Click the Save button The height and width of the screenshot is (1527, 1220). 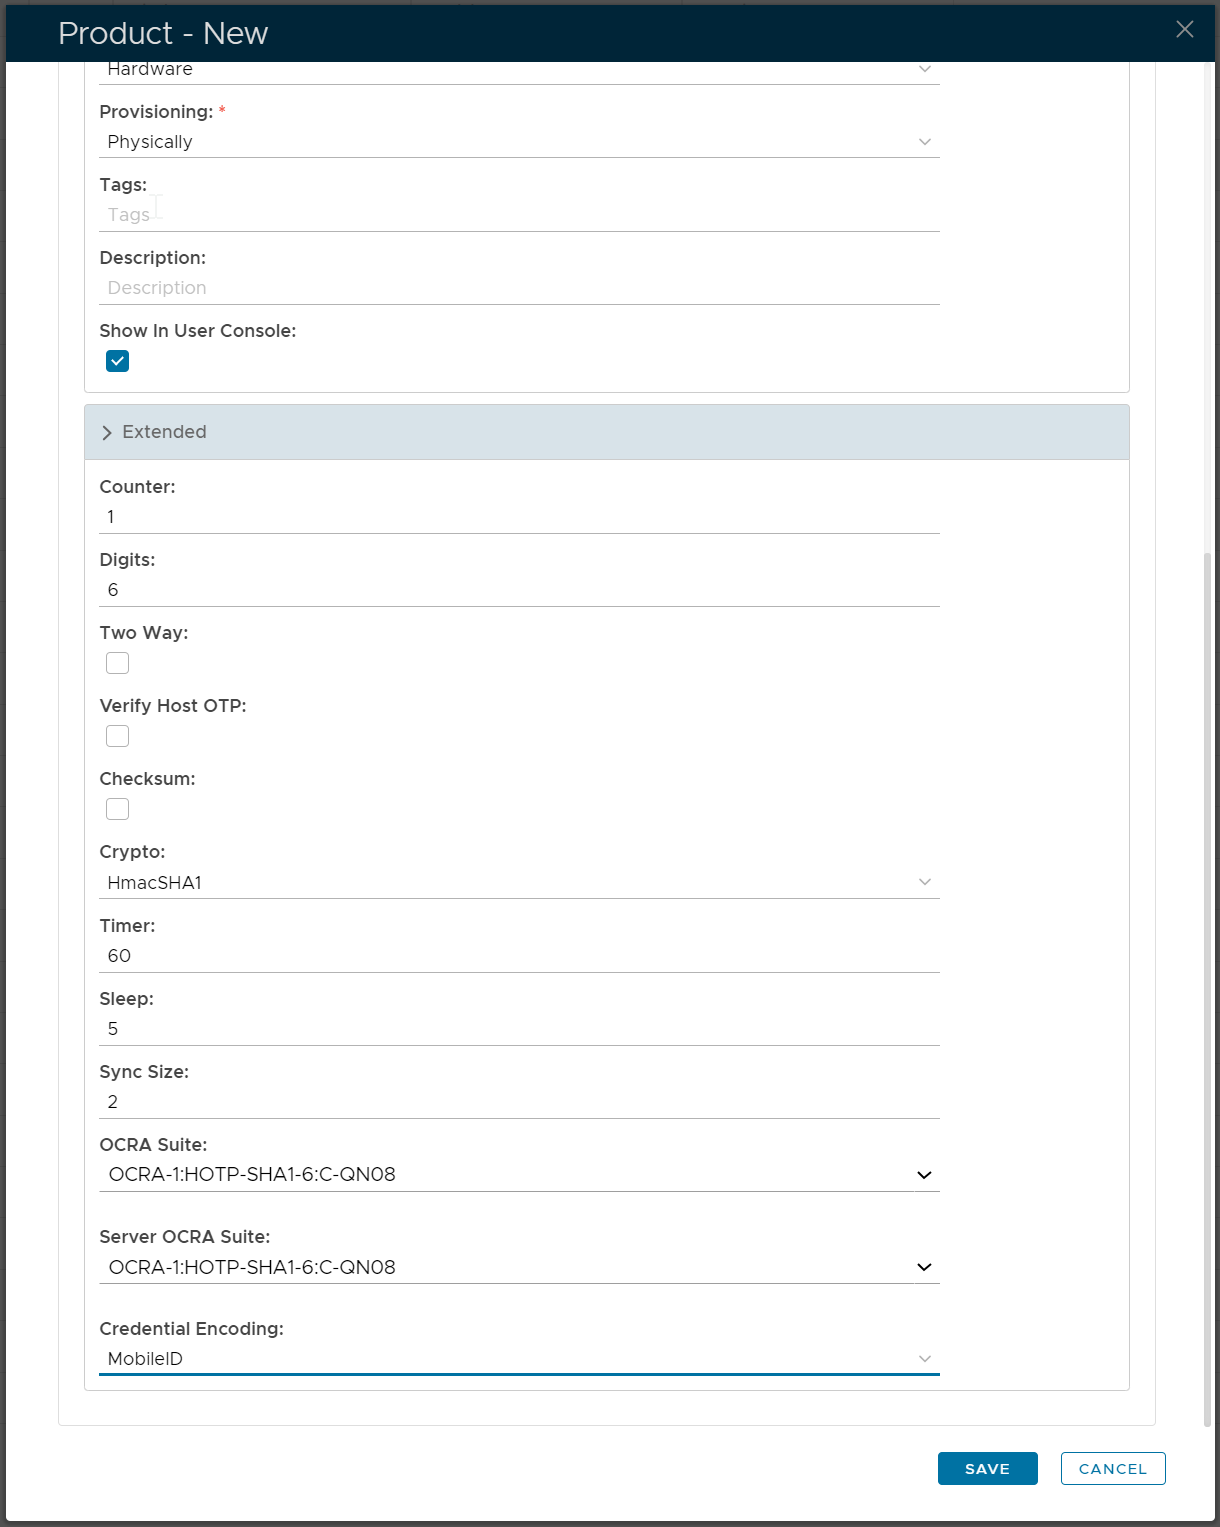987,1468
